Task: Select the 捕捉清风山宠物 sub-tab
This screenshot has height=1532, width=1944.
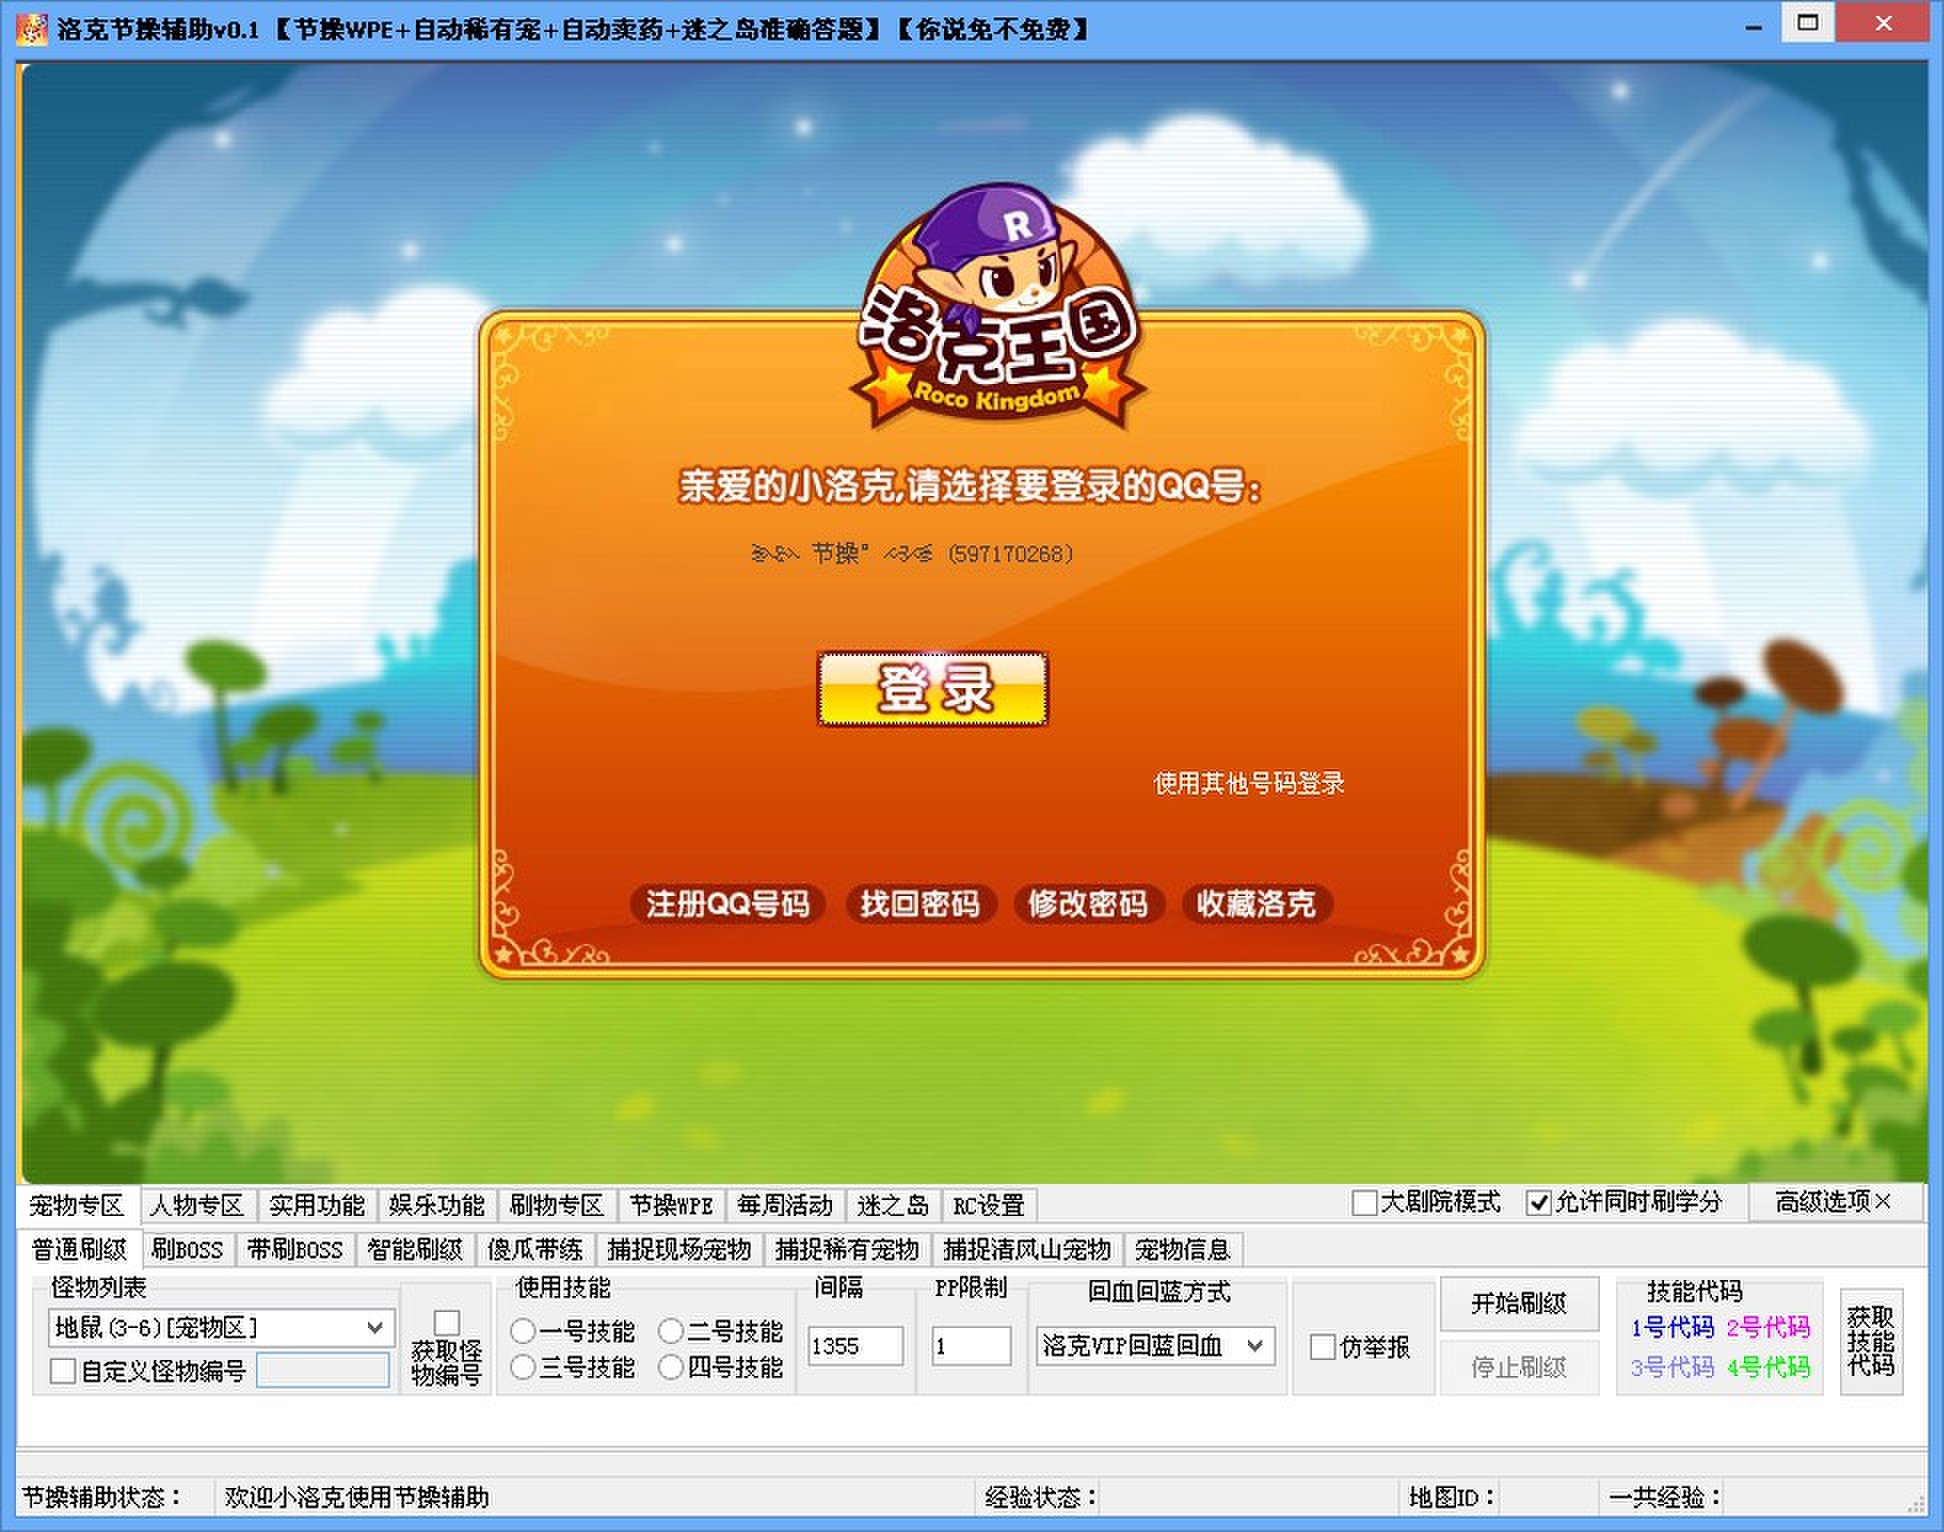Action: [x=1027, y=1249]
